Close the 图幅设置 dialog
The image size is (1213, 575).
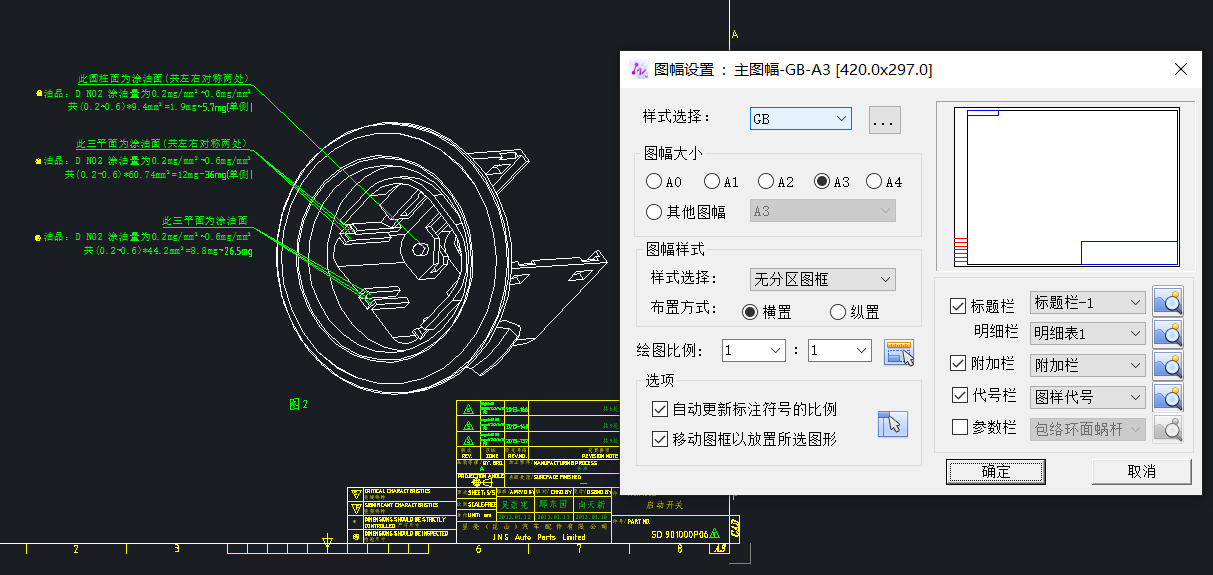pos(1181,69)
